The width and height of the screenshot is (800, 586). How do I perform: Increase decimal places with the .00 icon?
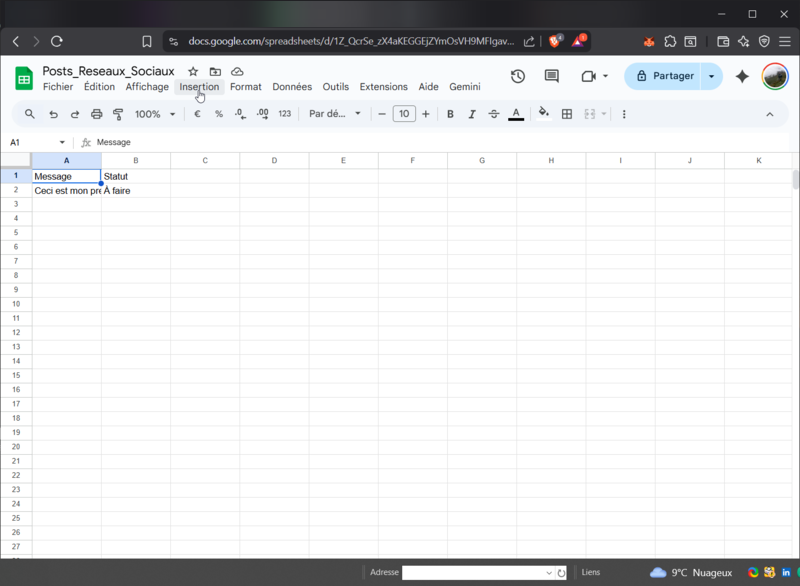click(x=262, y=114)
